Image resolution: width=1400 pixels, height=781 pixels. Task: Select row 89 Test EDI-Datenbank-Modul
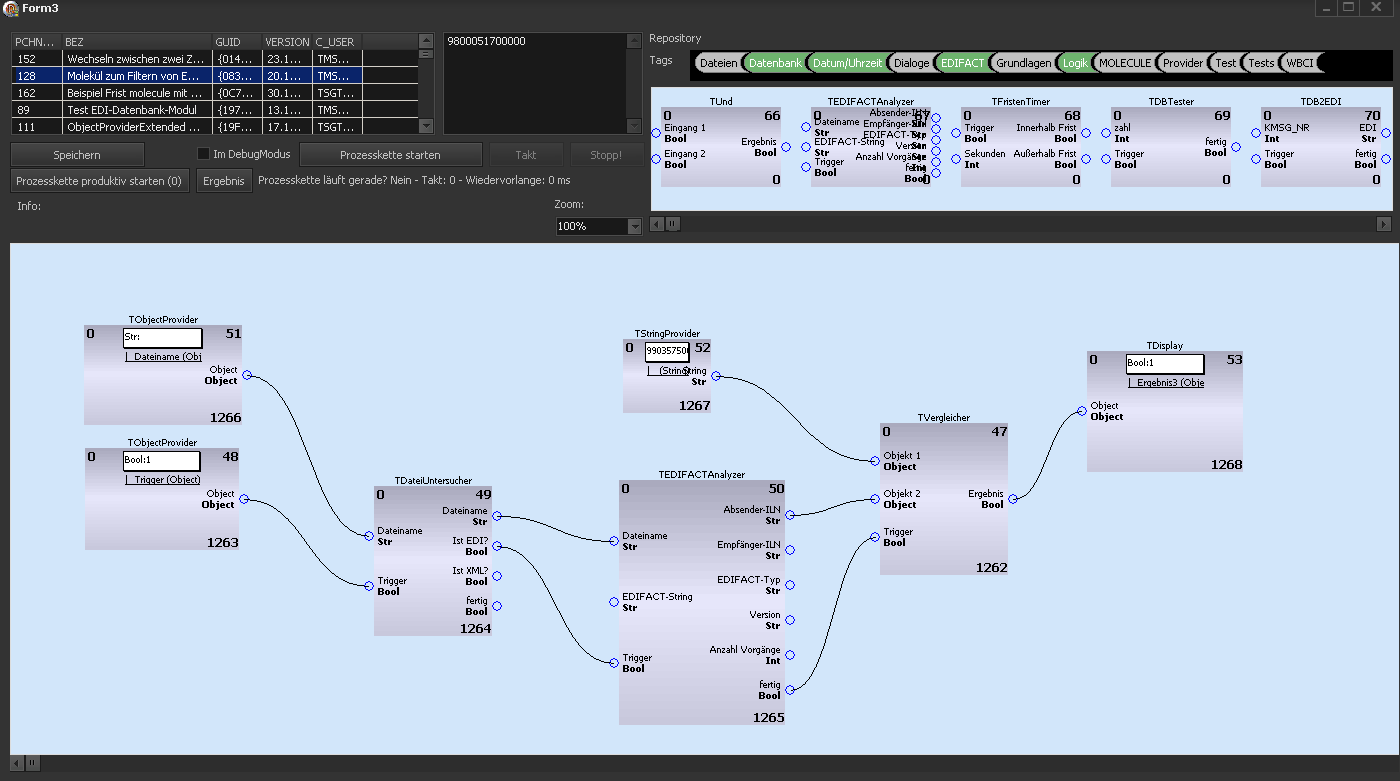tap(214, 110)
